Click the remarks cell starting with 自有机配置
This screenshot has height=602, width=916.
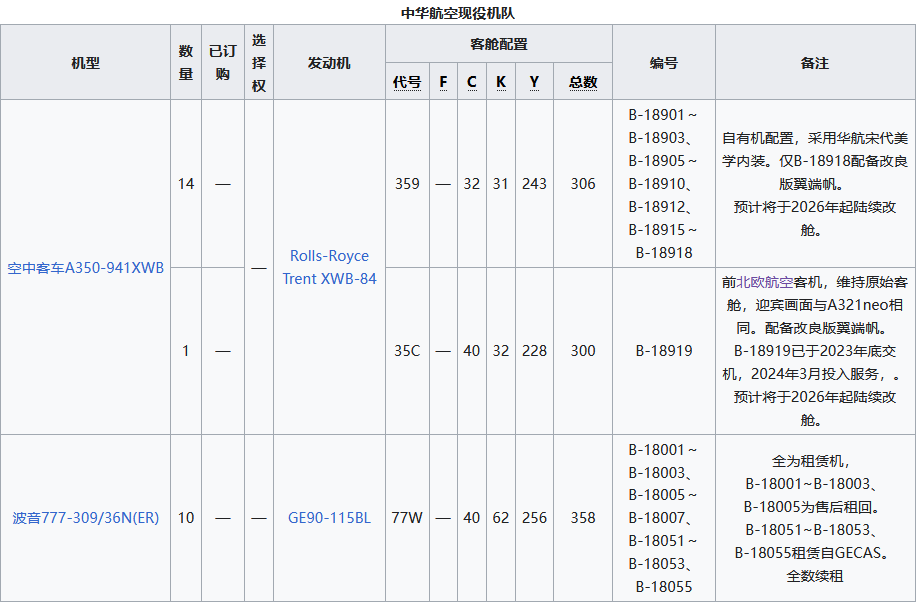[x=815, y=184]
